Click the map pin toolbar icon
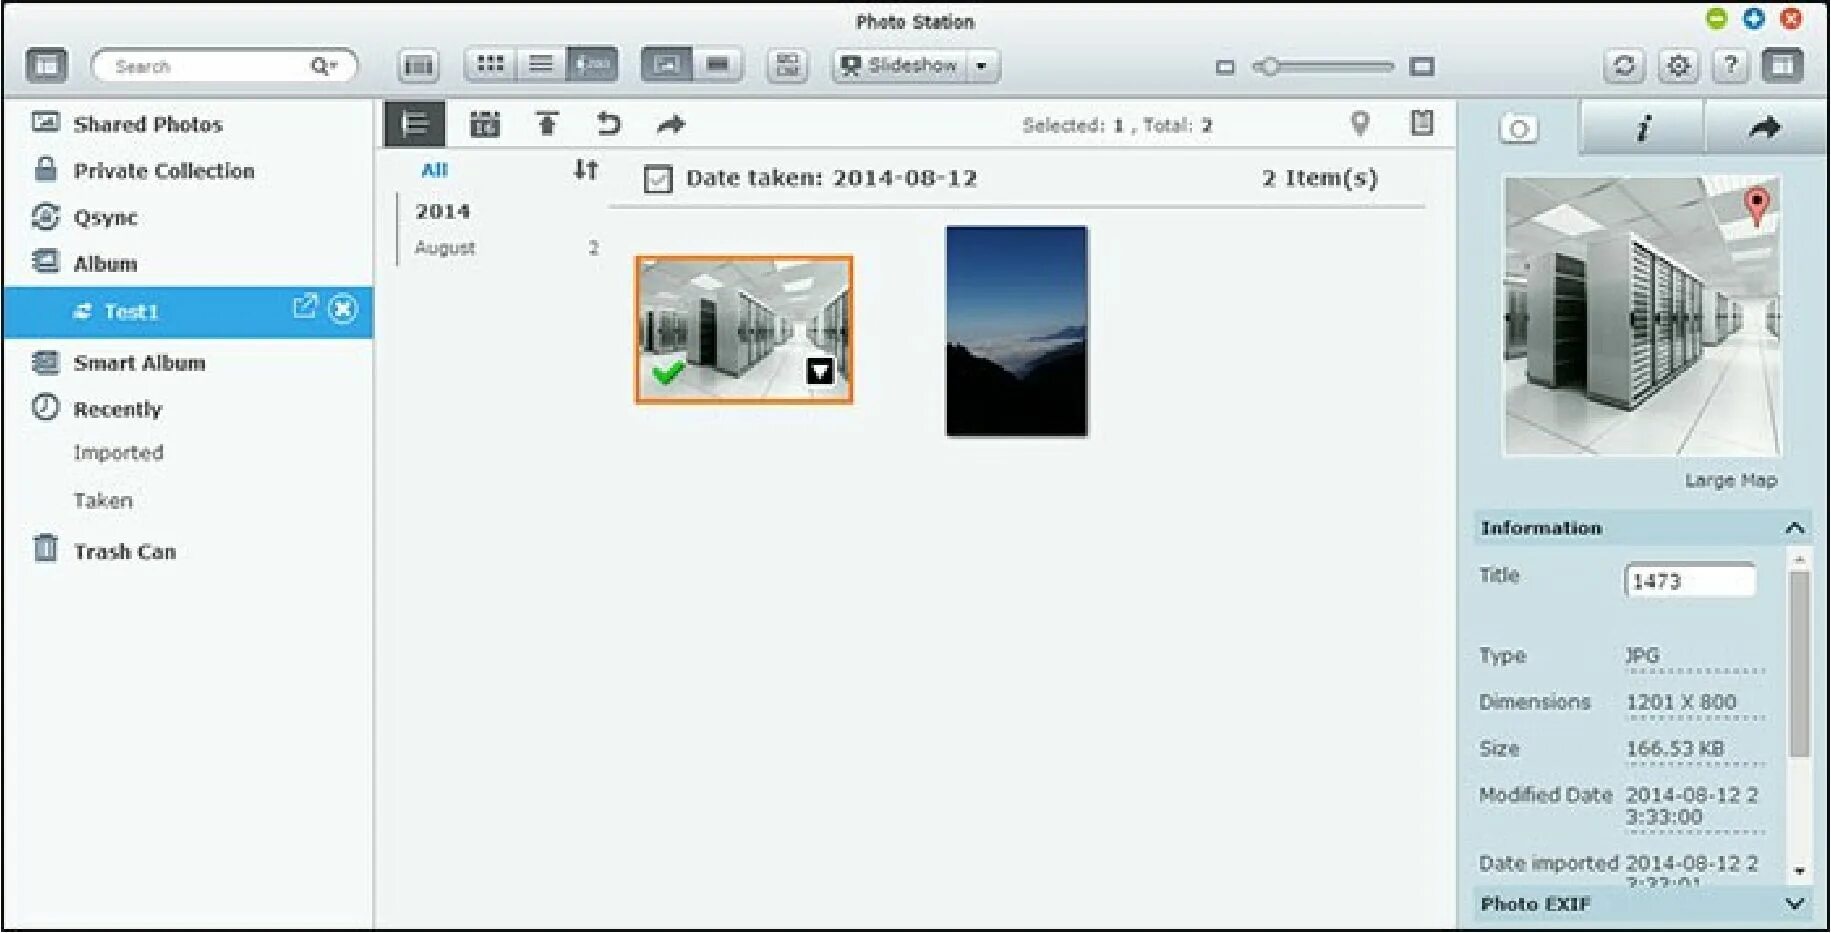This screenshot has height=933, width=1831. tap(1360, 123)
